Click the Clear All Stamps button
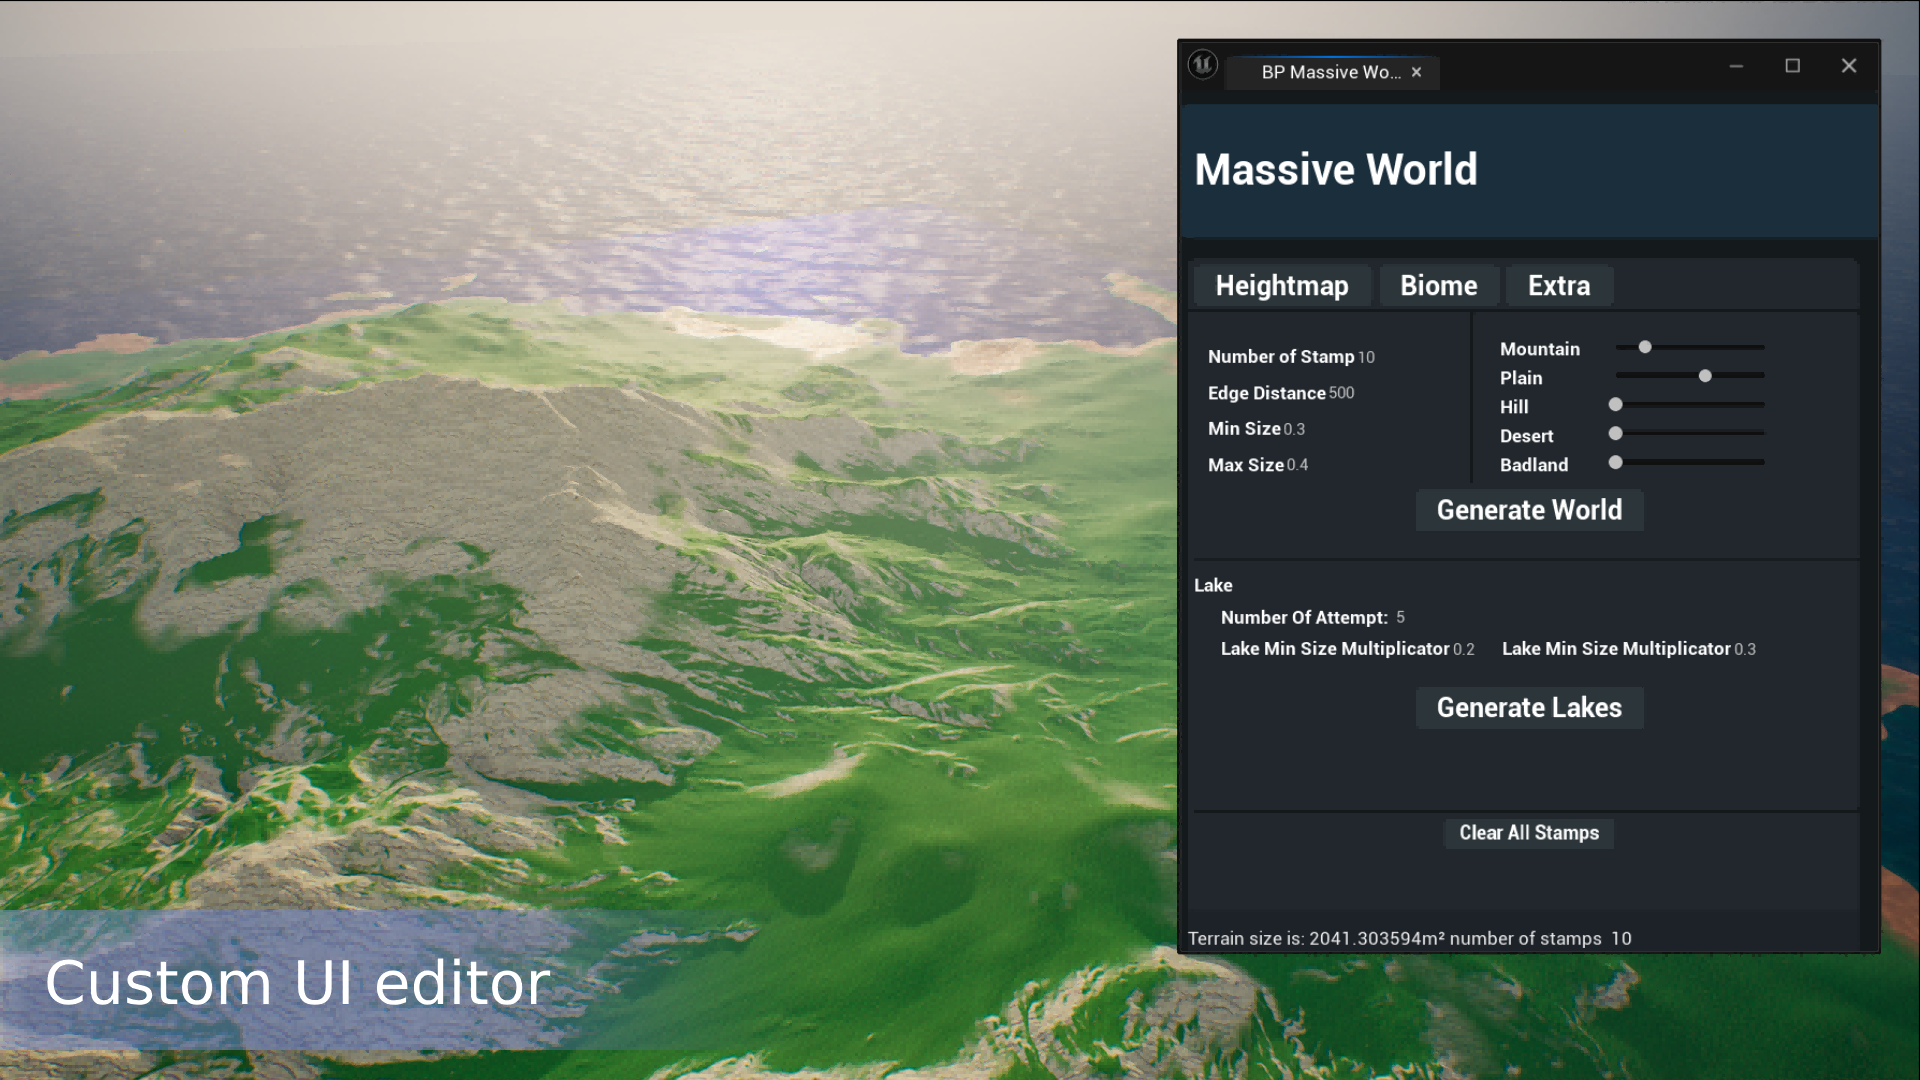Screen dimensions: 1920x1080 pos(1530,832)
